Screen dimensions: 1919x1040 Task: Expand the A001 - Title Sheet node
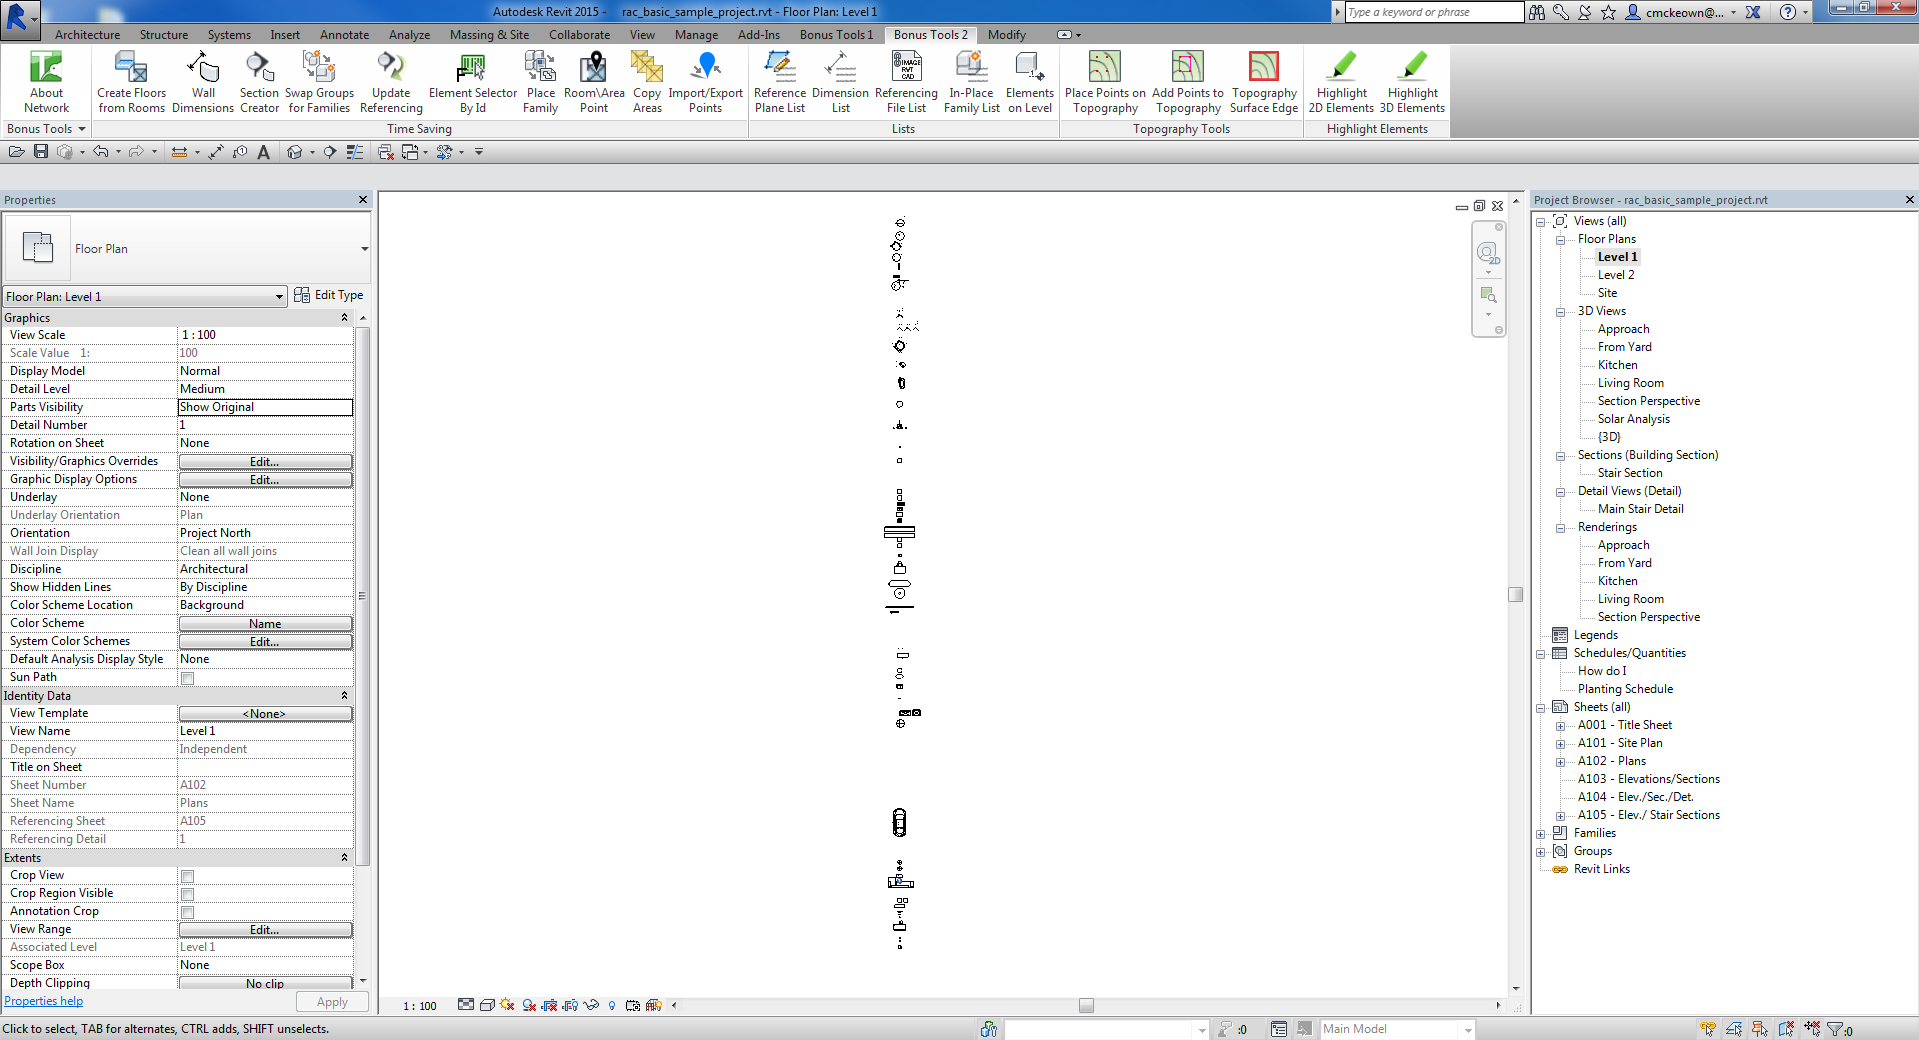pyautogui.click(x=1561, y=725)
